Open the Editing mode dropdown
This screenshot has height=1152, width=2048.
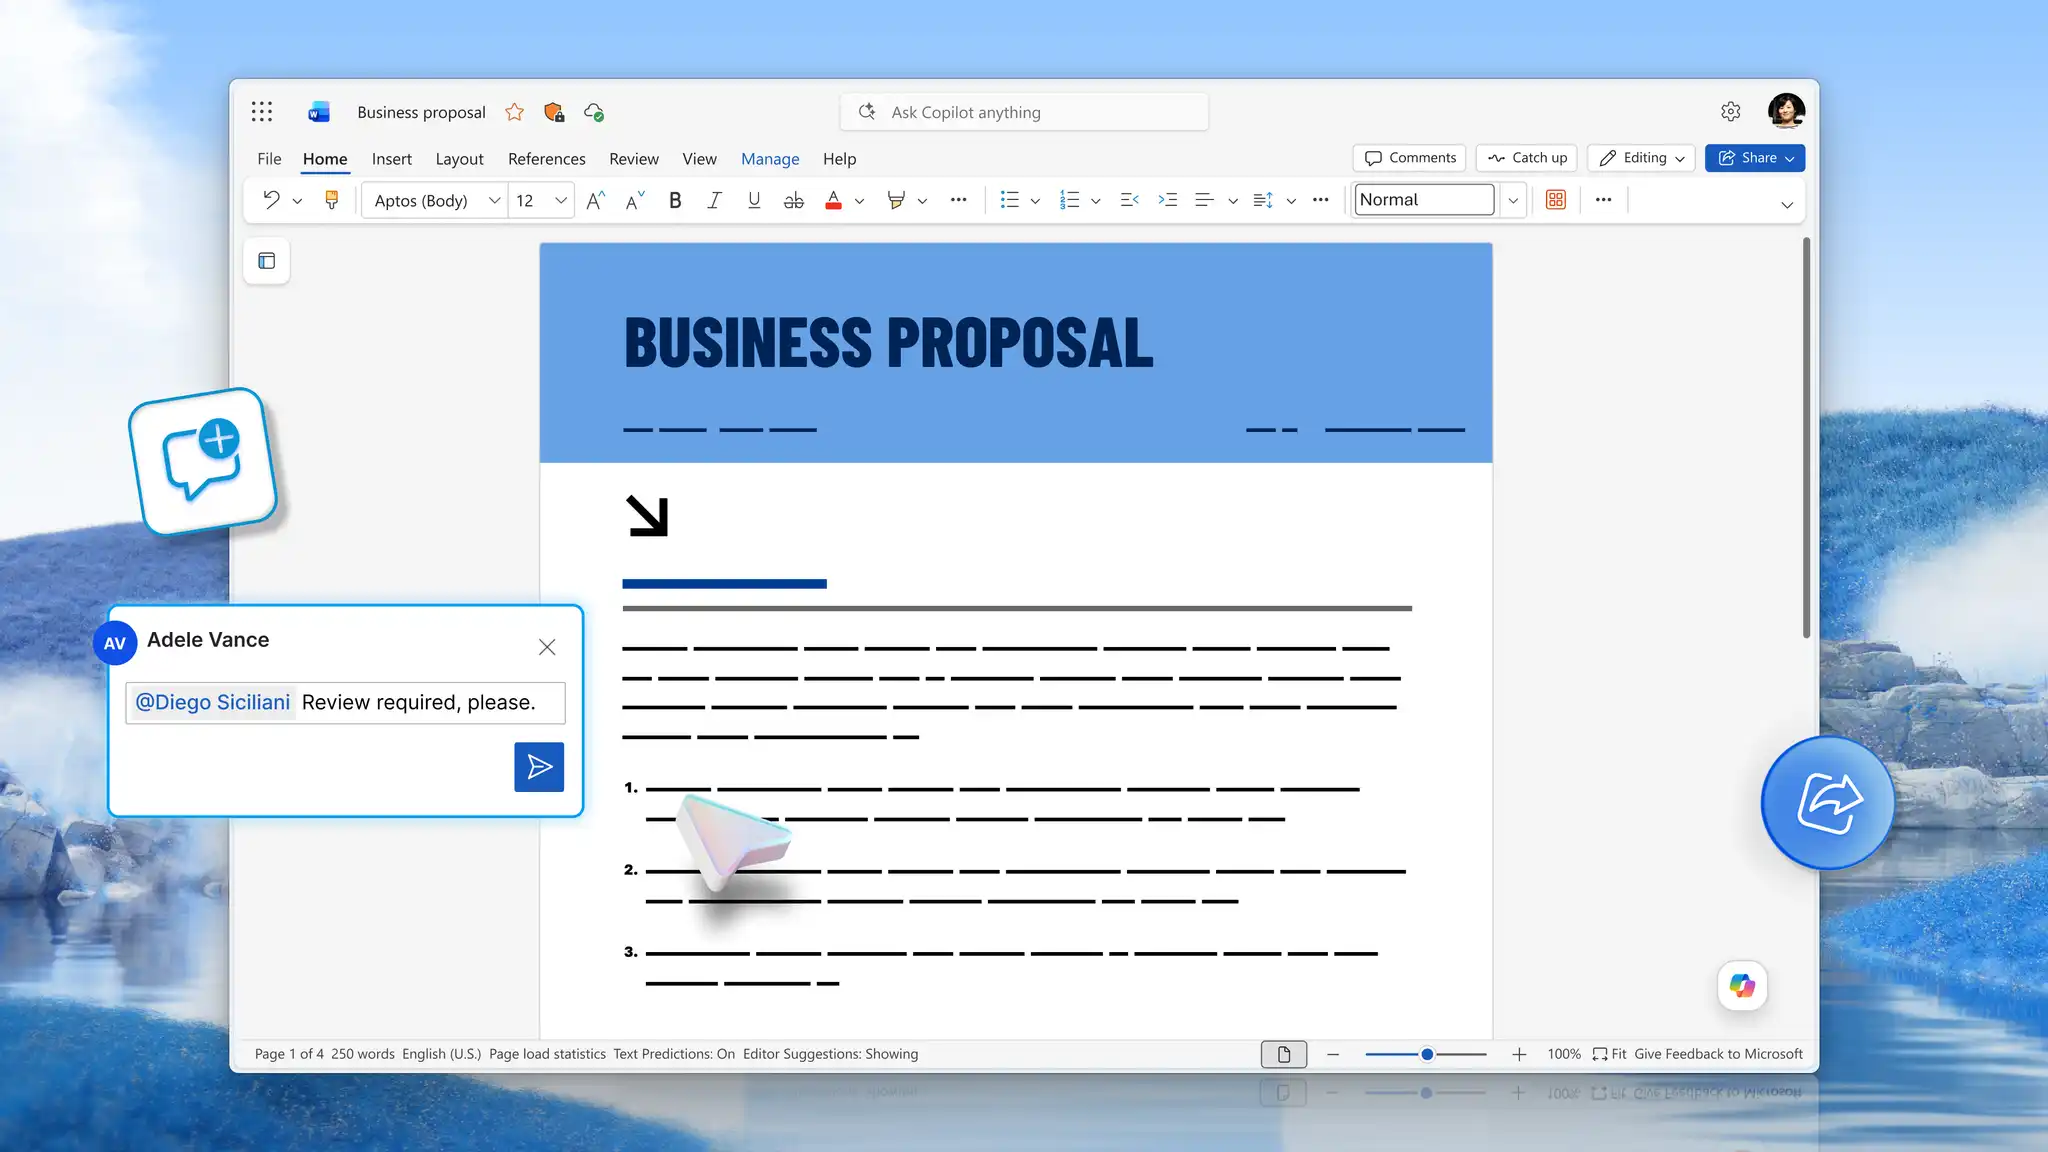(x=1641, y=158)
